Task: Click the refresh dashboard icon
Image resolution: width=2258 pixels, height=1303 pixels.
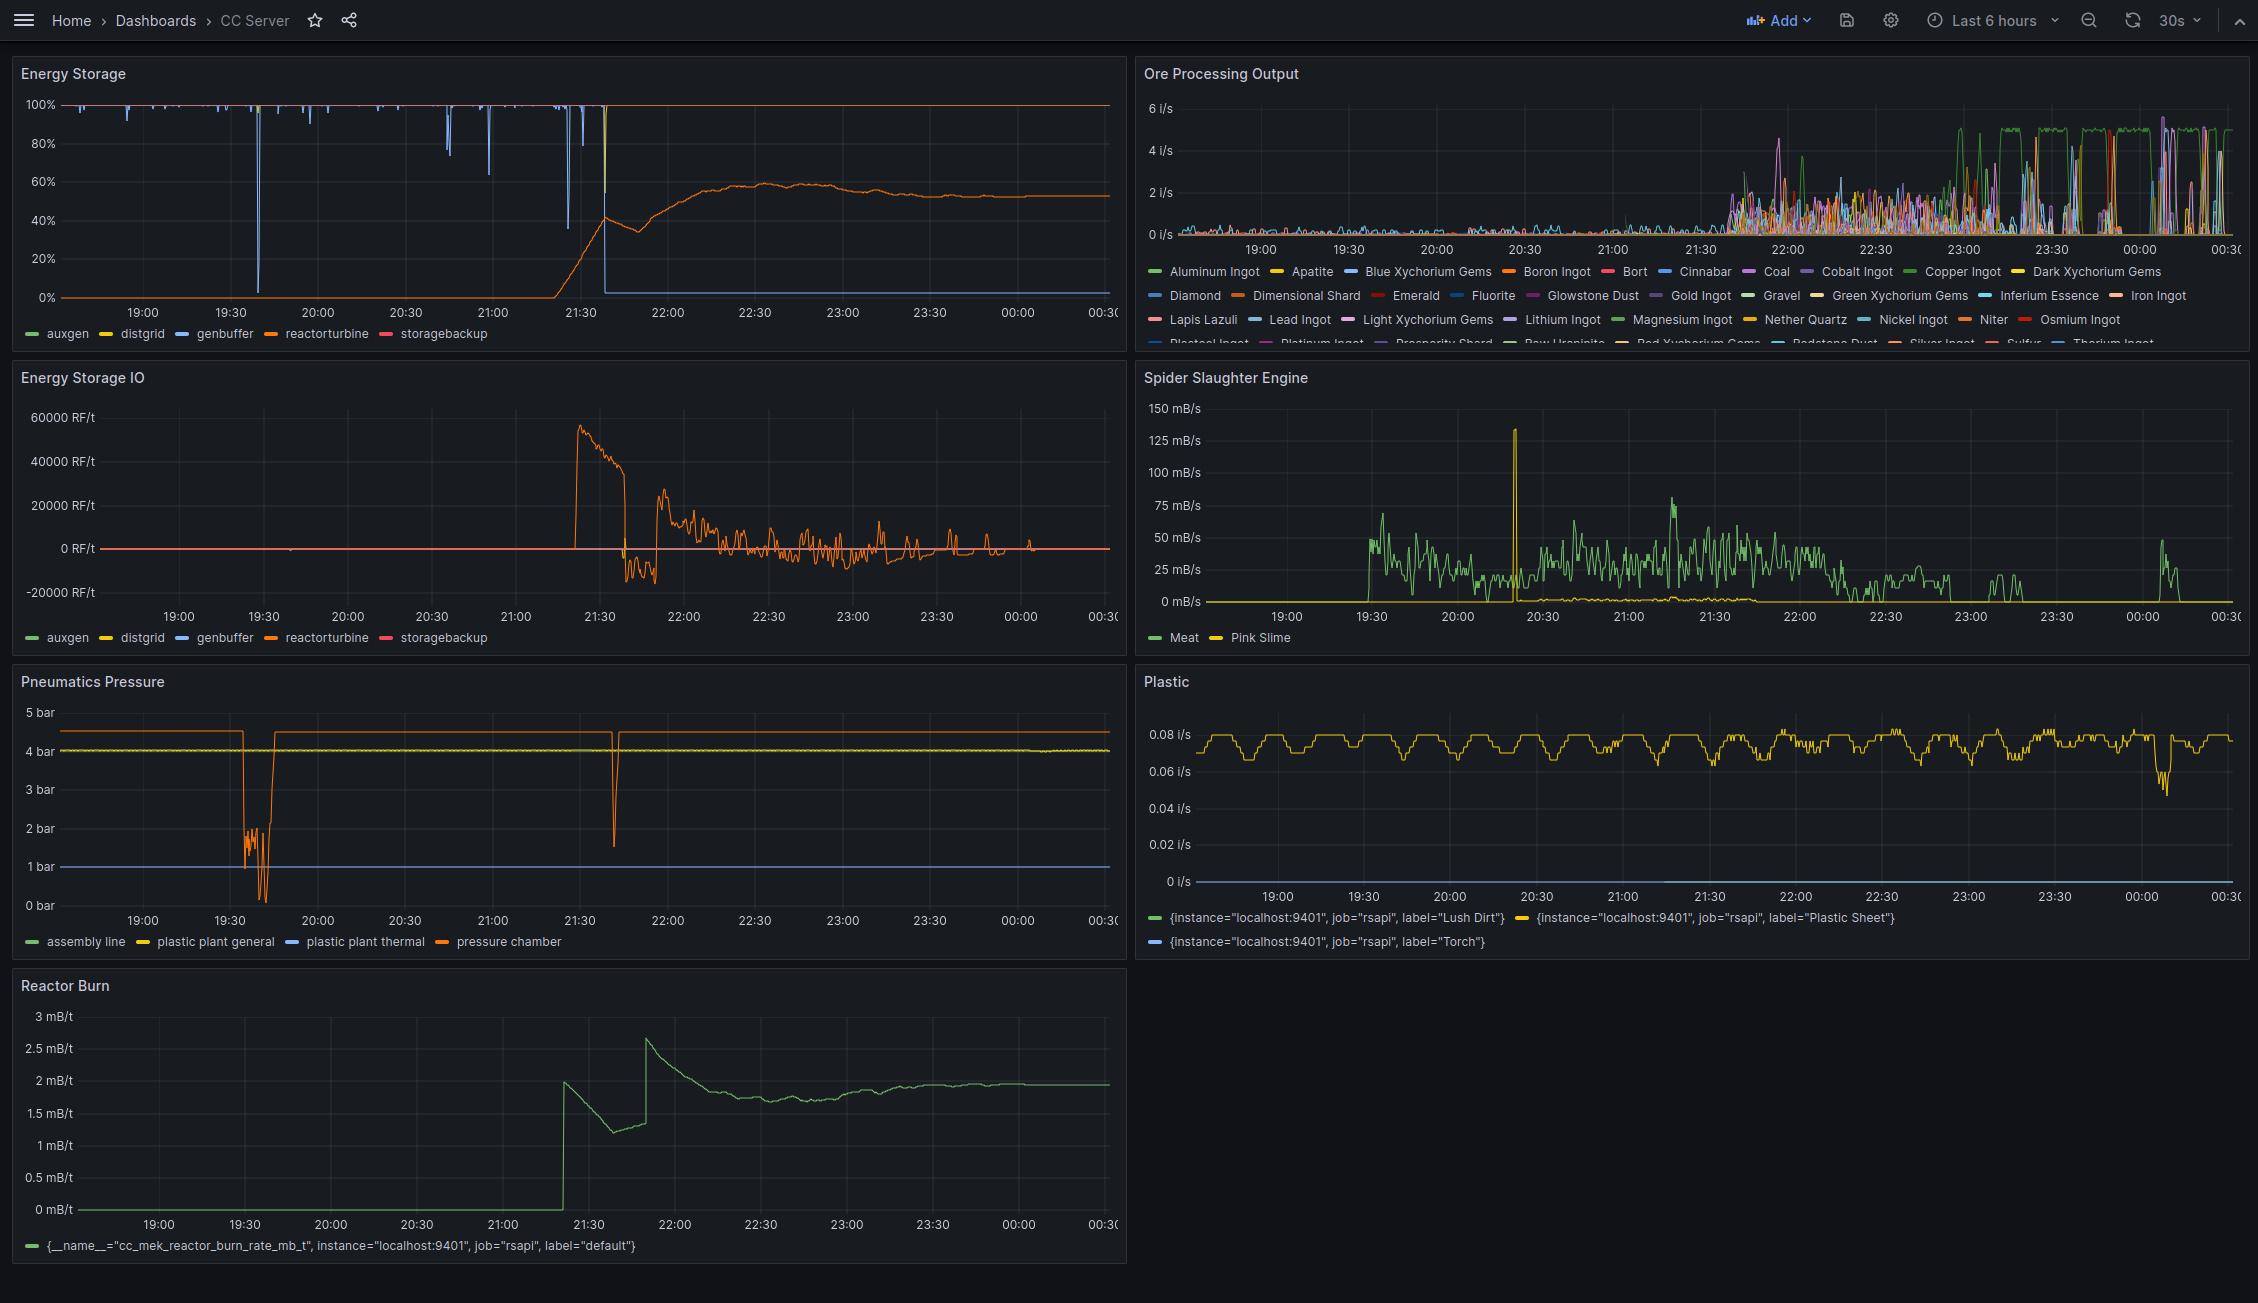Action: tap(2133, 20)
